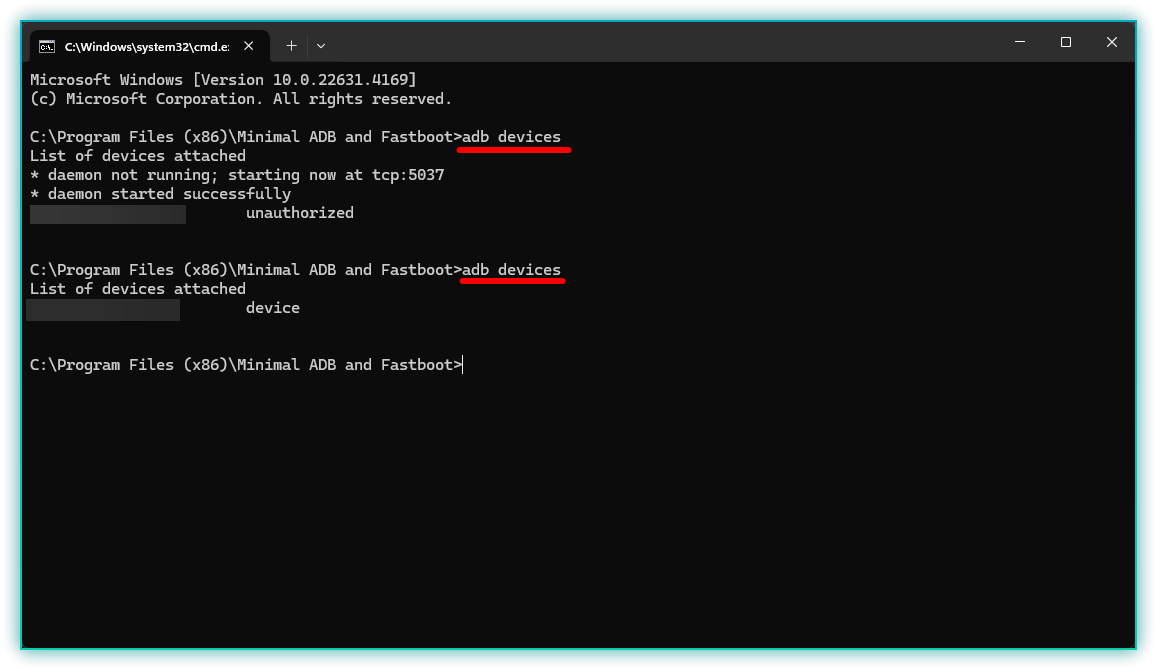Click the redacted serial beside "device" status

[x=103, y=310]
